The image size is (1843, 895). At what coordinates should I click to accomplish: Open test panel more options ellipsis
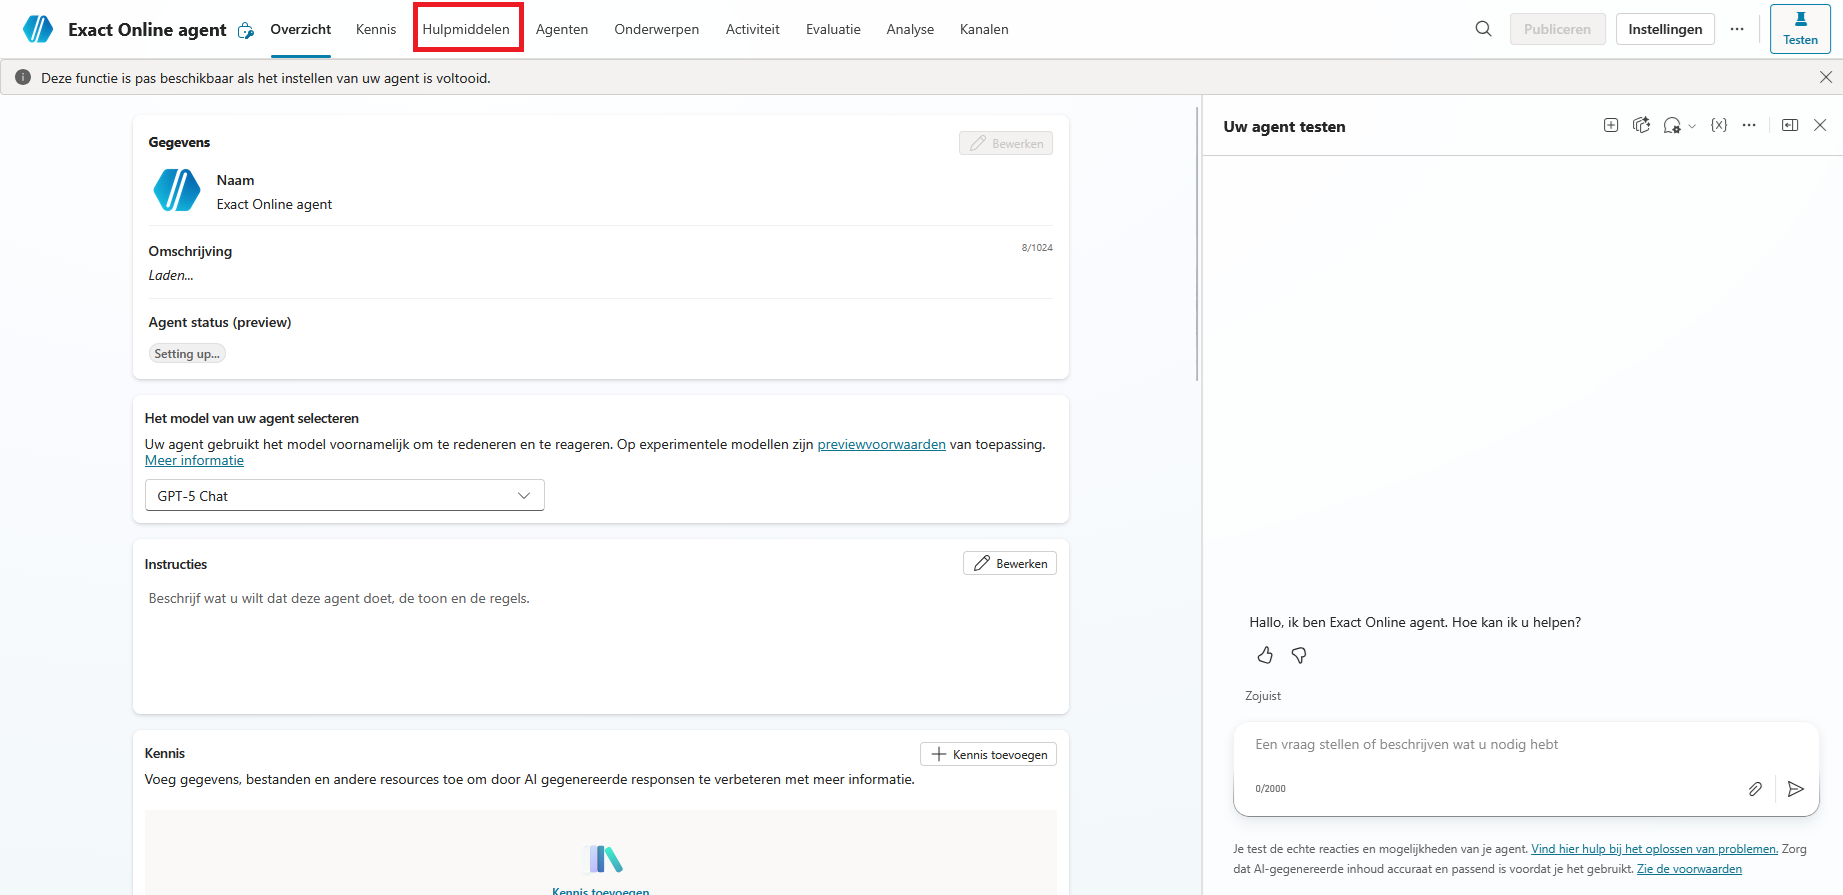coord(1749,125)
